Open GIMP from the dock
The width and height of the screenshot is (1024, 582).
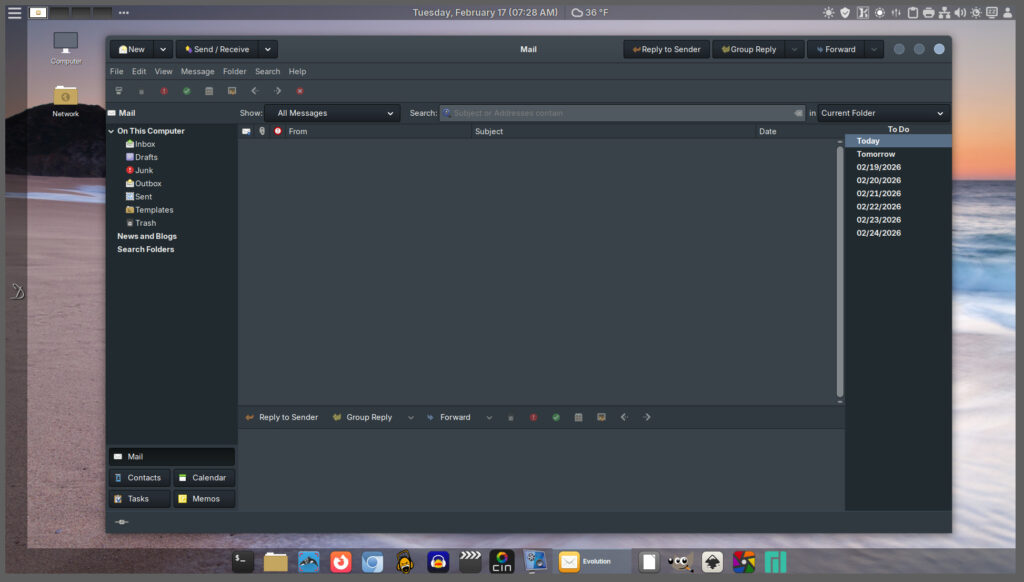tap(680, 562)
